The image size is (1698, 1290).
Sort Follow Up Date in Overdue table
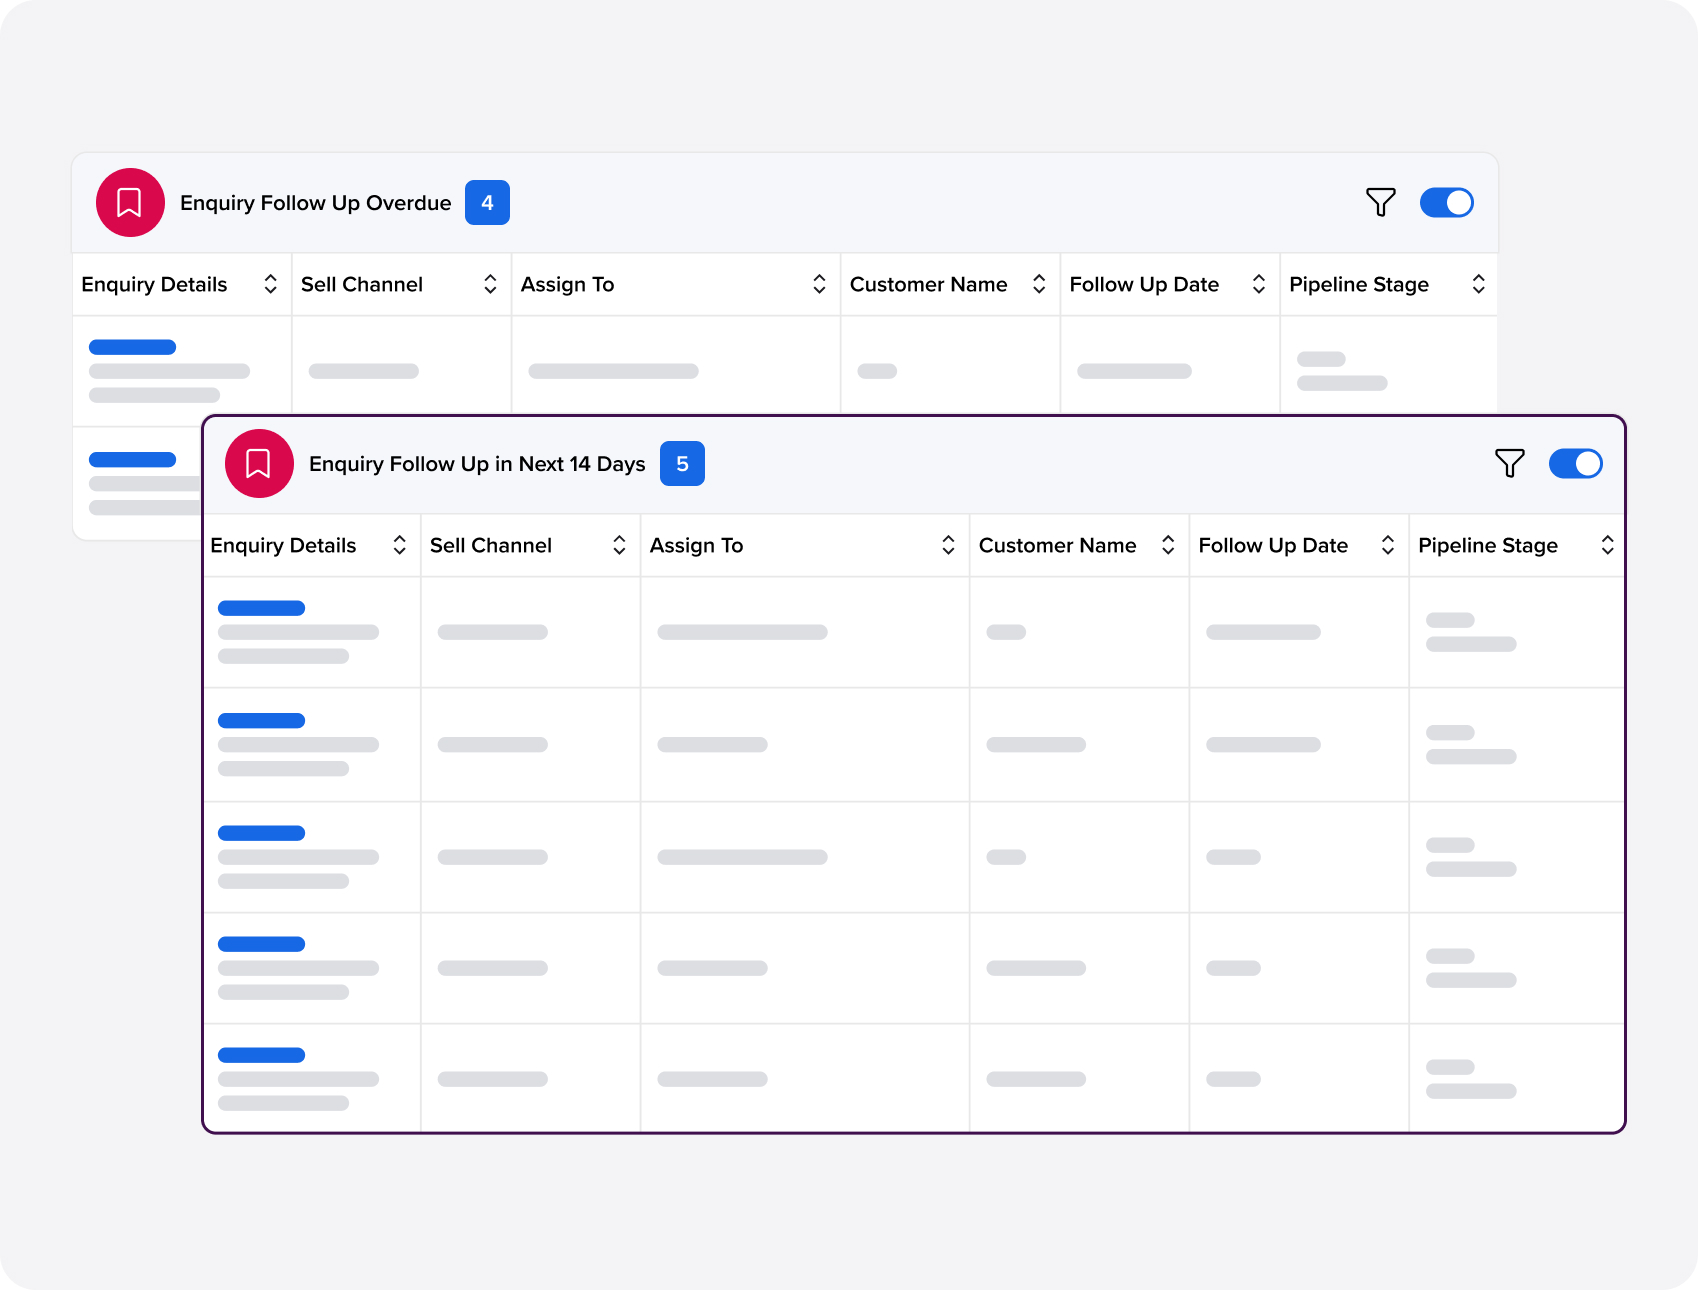pos(1259,284)
